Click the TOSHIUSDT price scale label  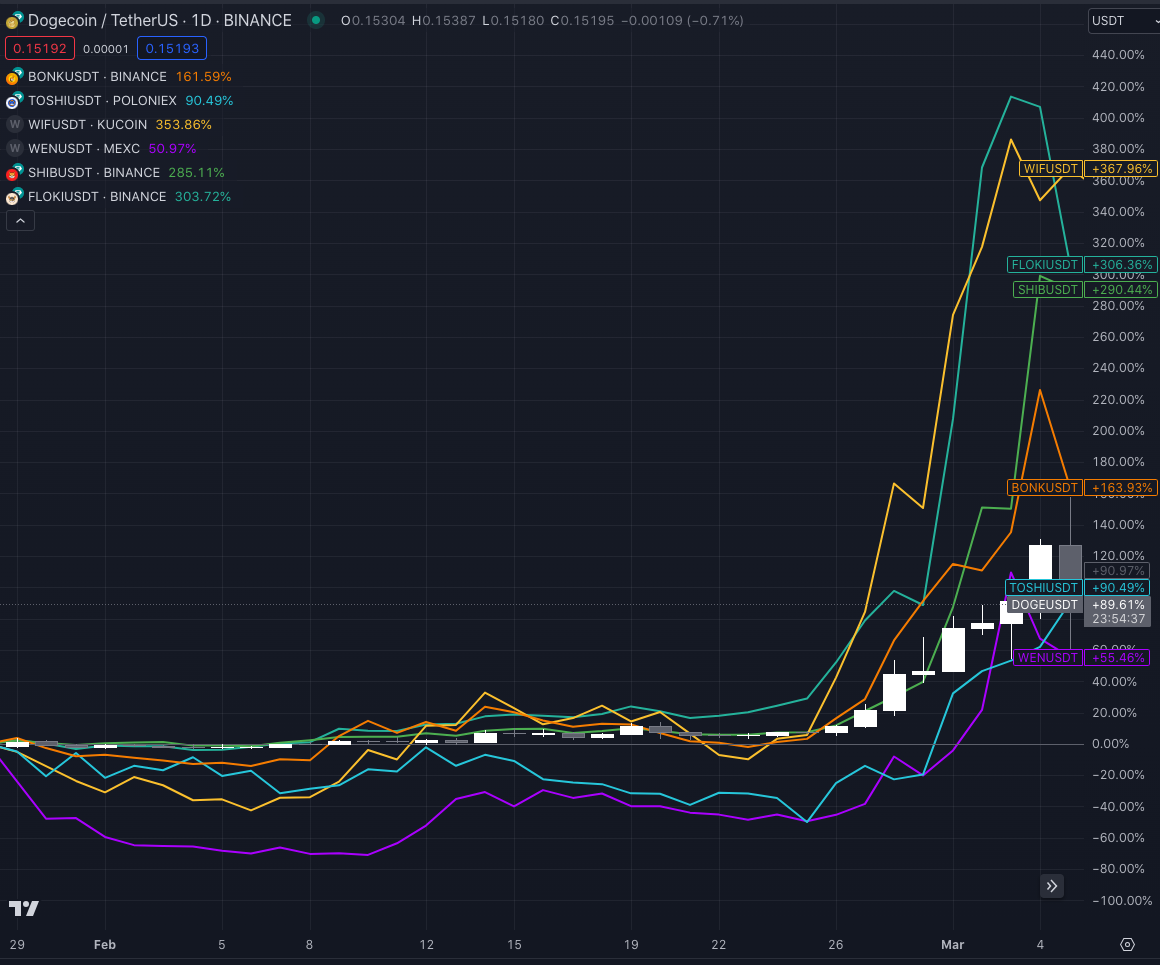coord(1044,588)
